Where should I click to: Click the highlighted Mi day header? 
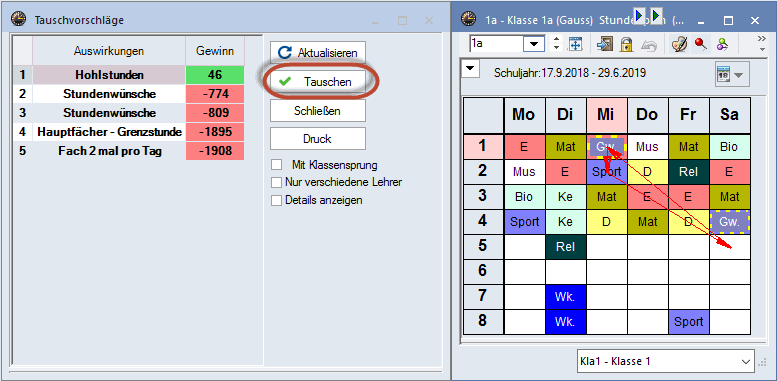tap(607, 115)
